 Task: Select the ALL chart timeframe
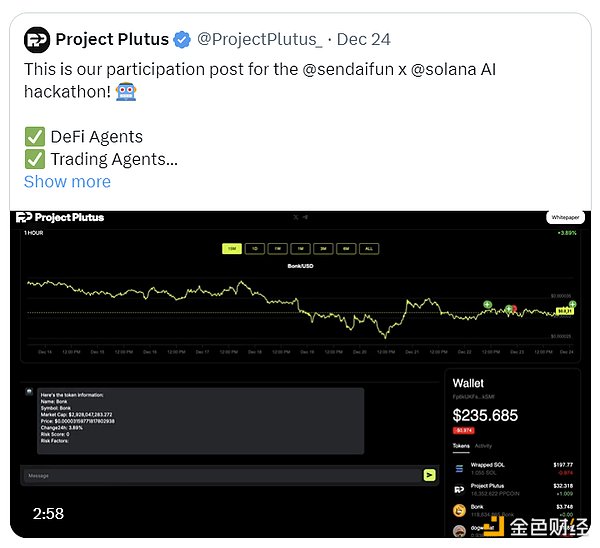tap(368, 248)
